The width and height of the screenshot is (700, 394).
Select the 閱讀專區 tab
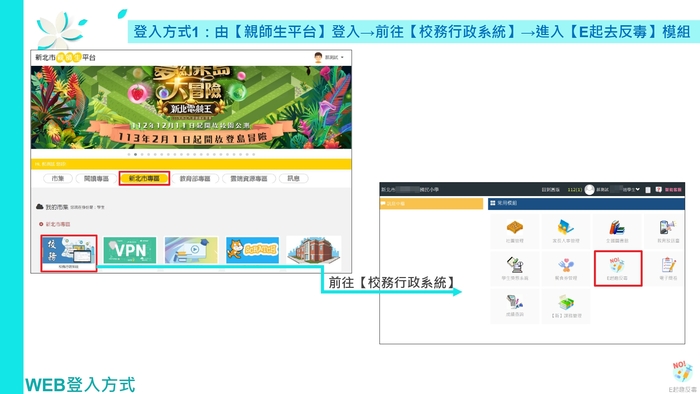(x=96, y=178)
